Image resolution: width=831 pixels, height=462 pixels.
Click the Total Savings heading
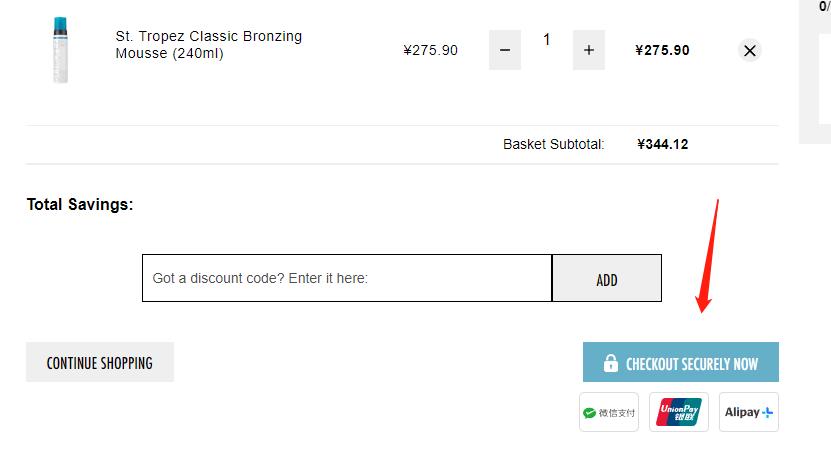tap(80, 205)
